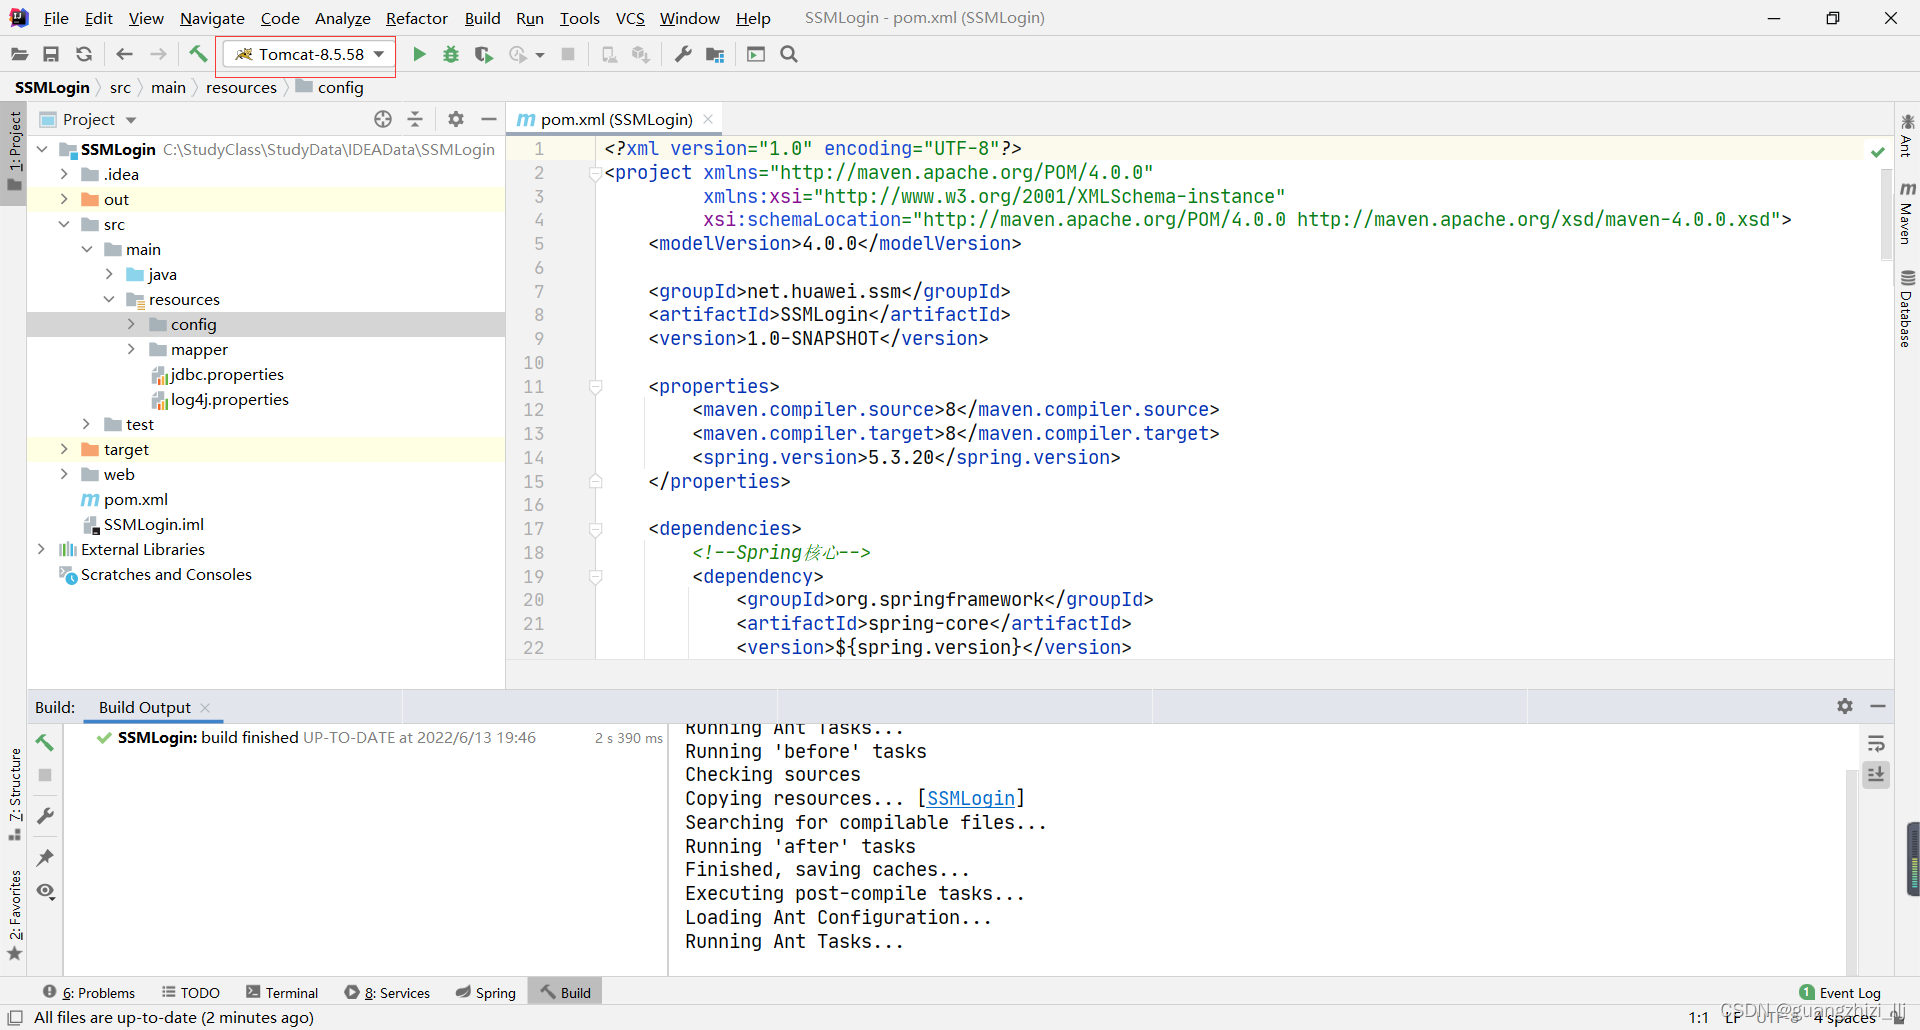Open the Terminal tool window
The image size is (1920, 1030).
282,992
